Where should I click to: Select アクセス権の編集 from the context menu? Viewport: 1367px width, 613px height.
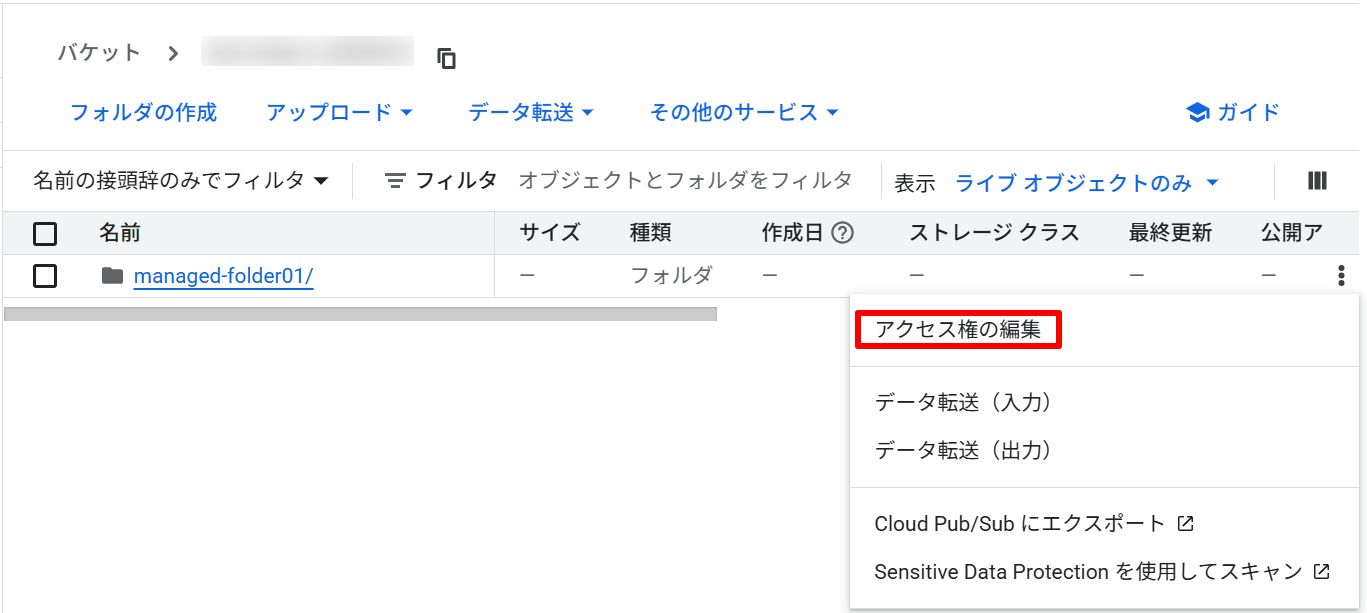[x=957, y=329]
